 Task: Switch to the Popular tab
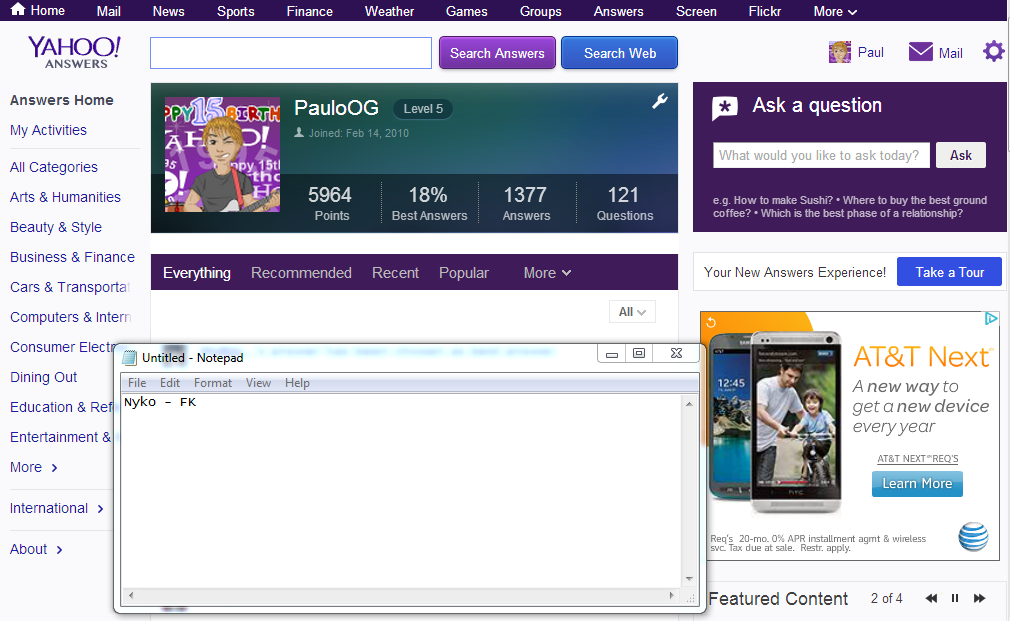pyautogui.click(x=464, y=273)
